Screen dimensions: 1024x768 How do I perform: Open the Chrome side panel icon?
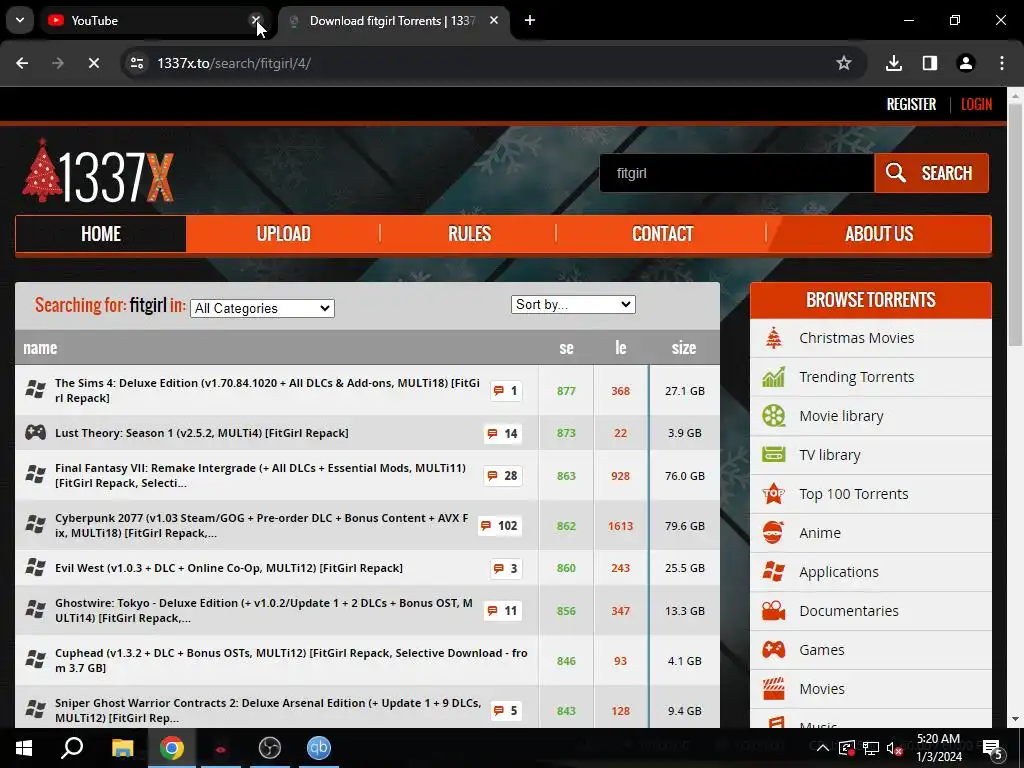[x=930, y=63]
